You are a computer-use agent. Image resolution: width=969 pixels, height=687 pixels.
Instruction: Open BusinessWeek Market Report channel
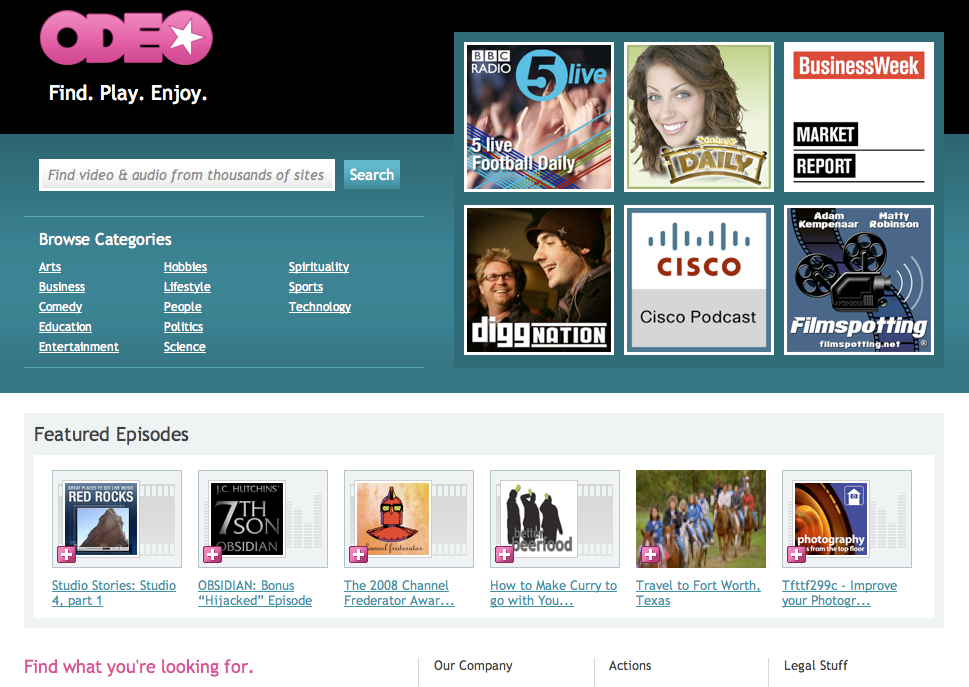[x=859, y=117]
